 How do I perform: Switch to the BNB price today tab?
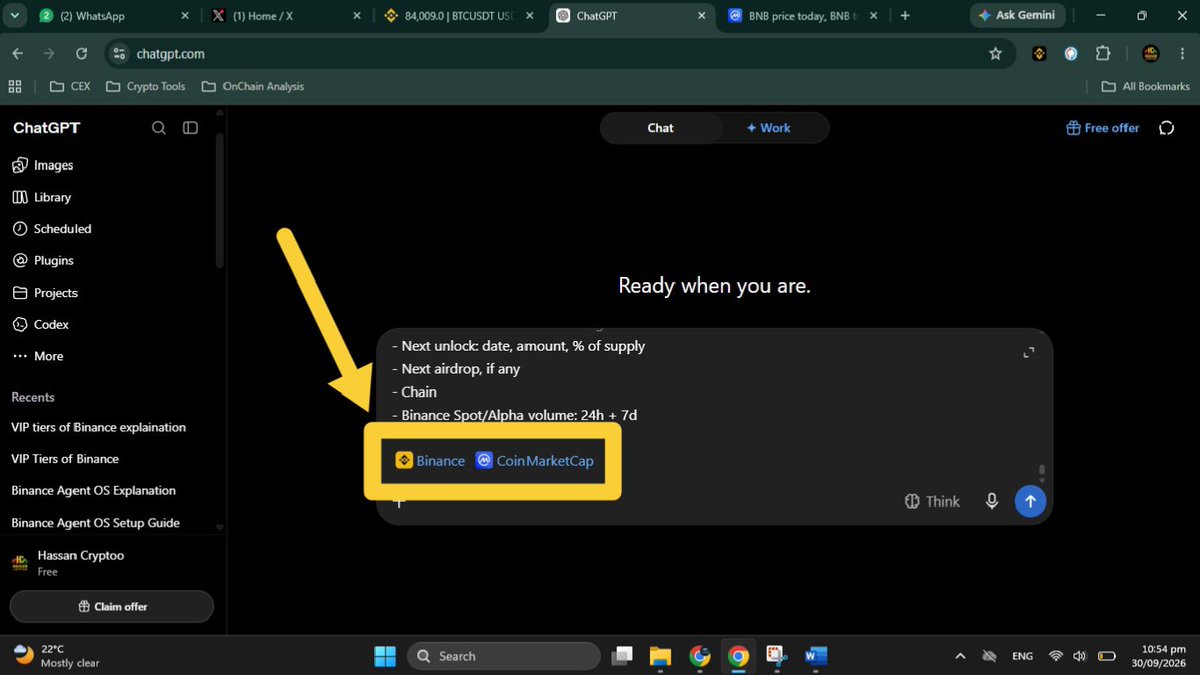coord(802,16)
